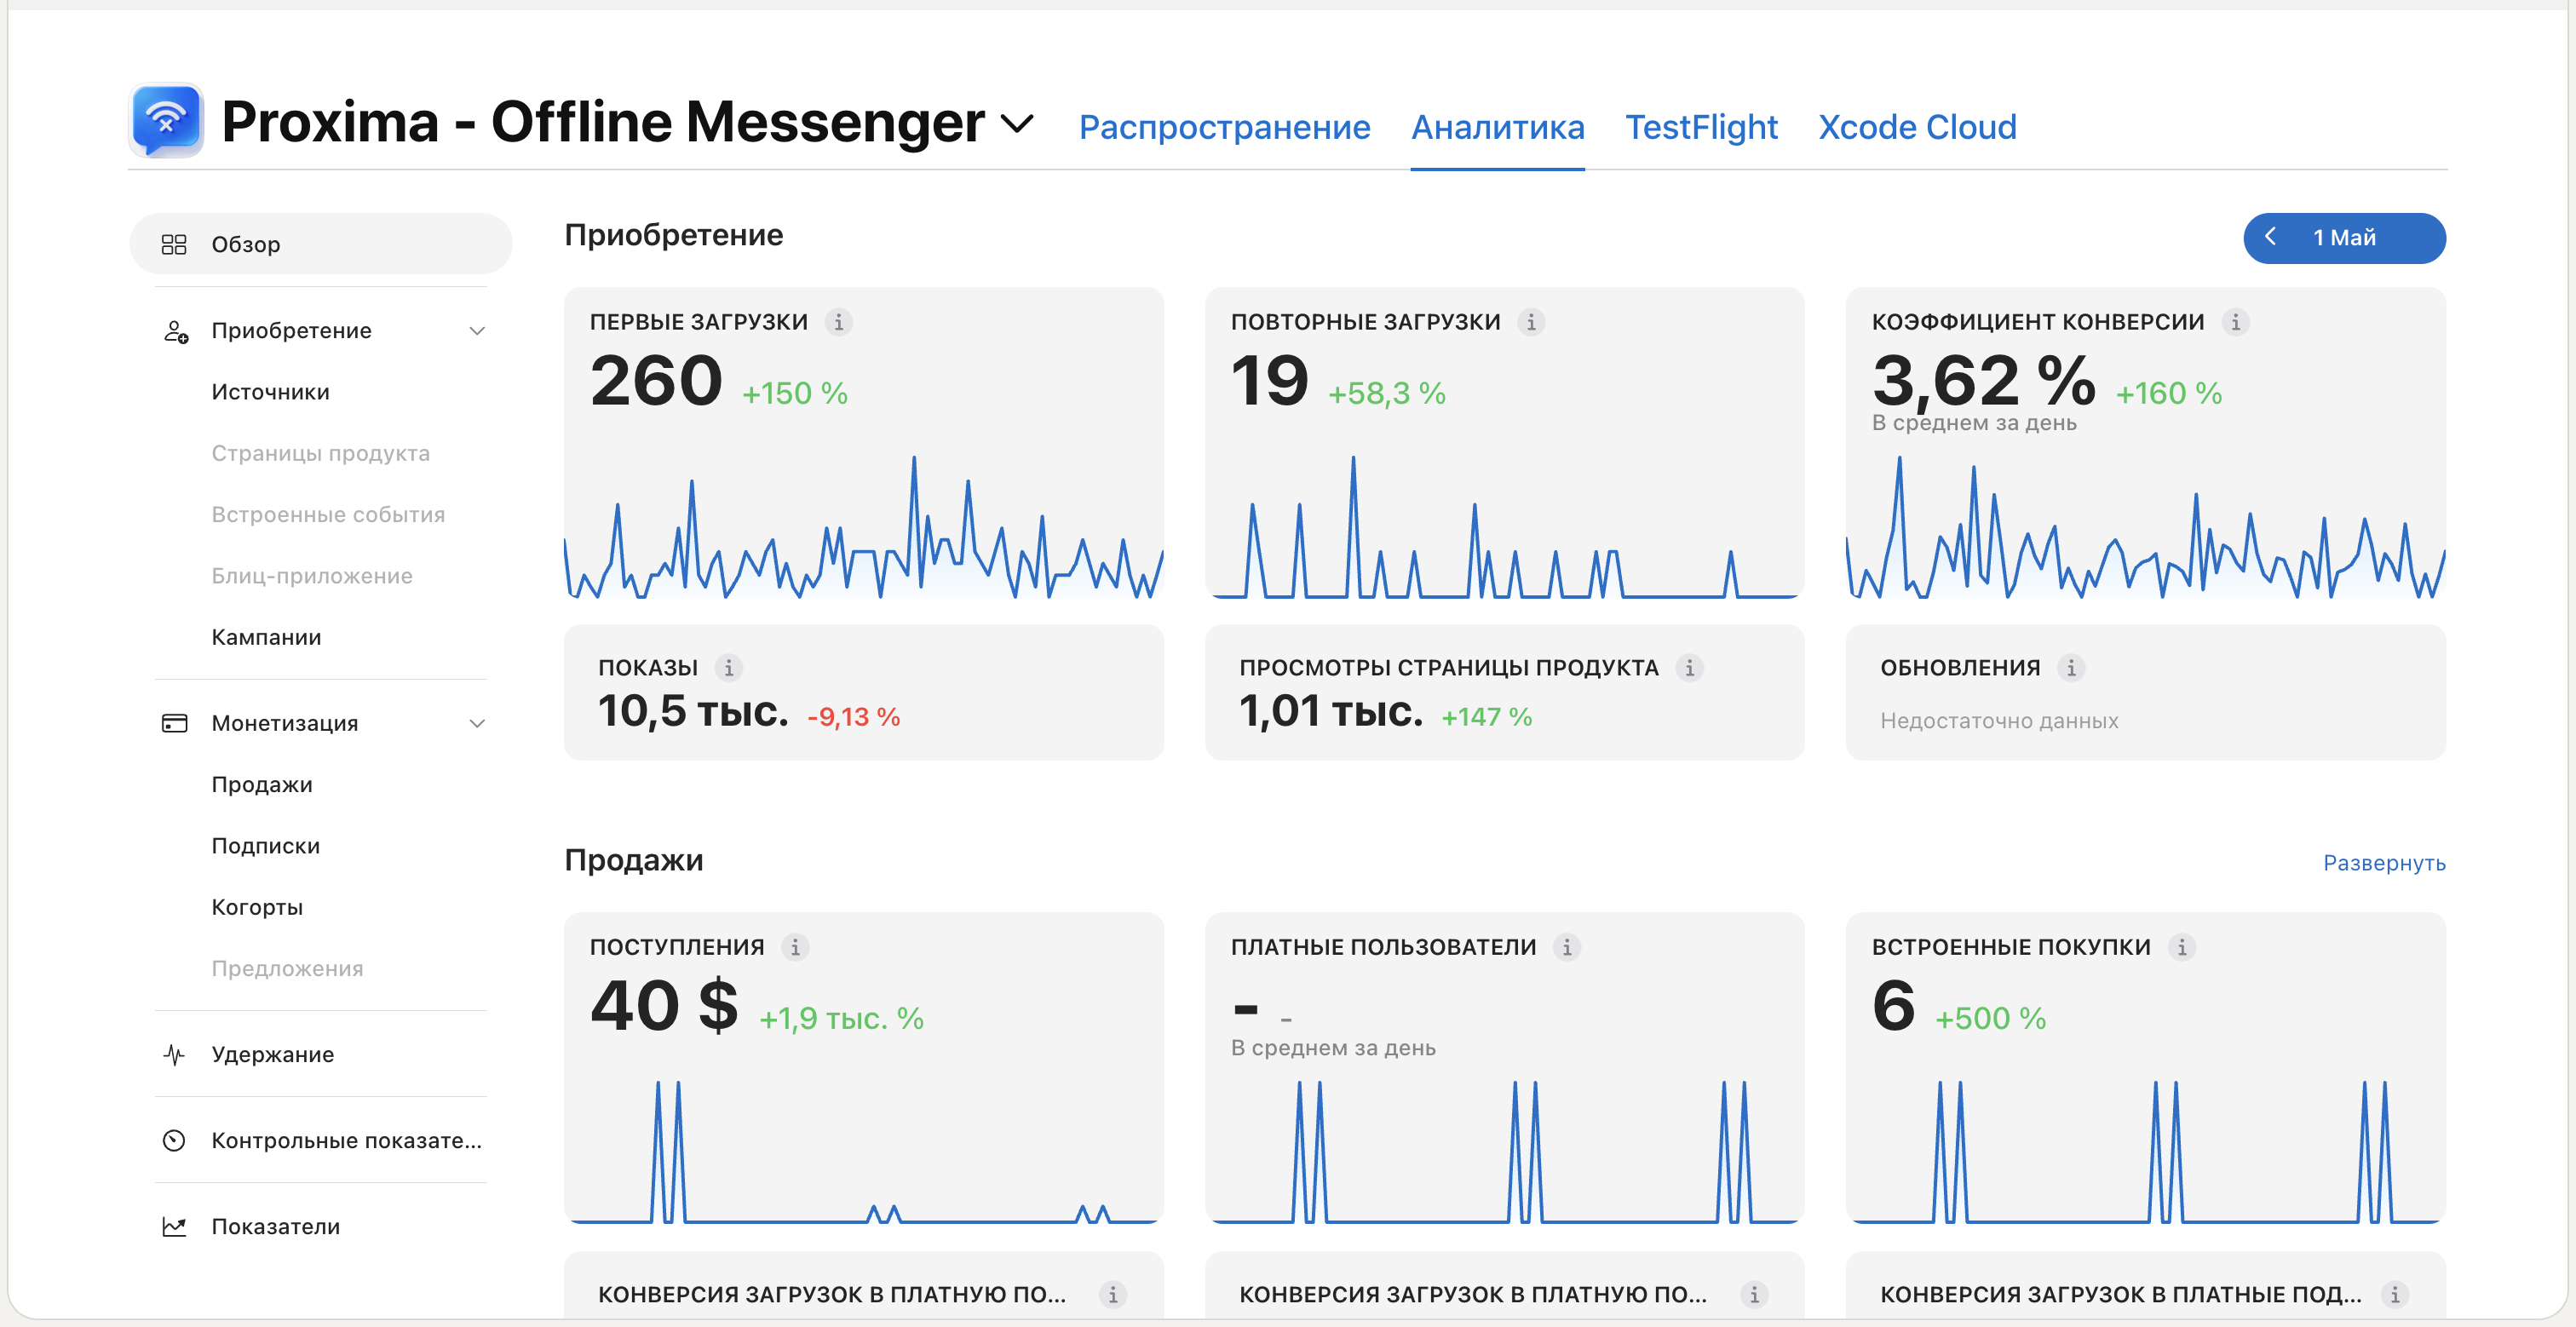Open Подписки in the sidebar
Viewport: 2576px width, 1327px height.
coord(266,846)
